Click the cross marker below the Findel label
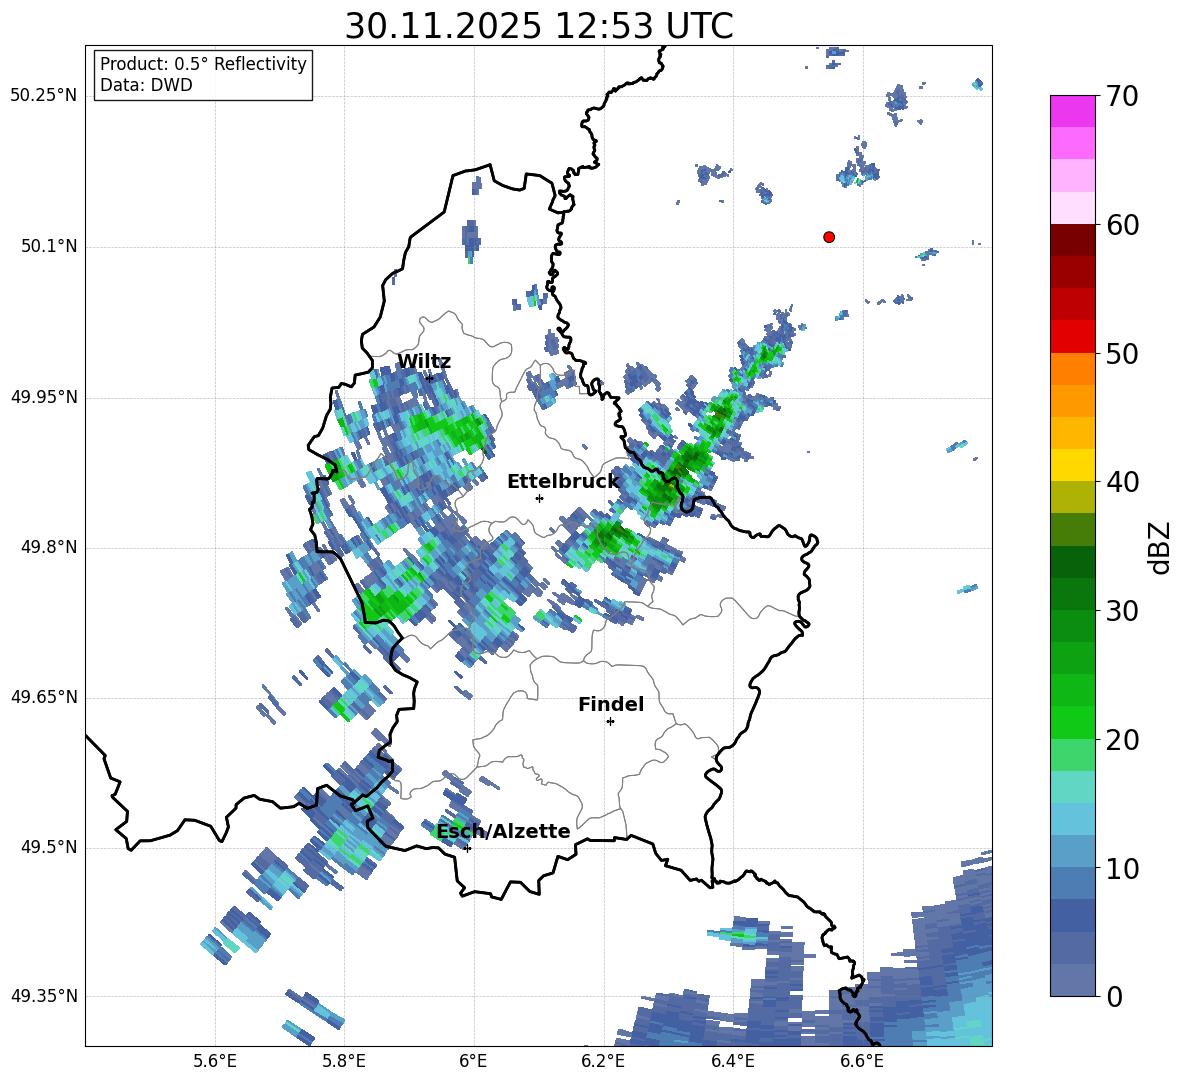The image size is (1184, 1081). click(610, 722)
